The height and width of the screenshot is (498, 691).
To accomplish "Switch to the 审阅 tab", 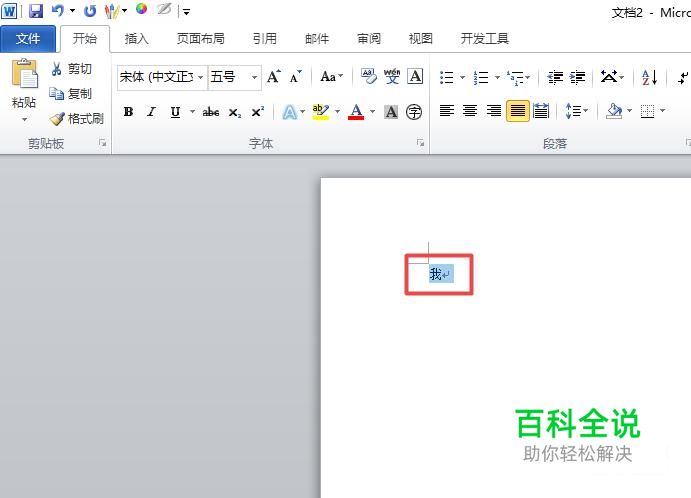I will click(369, 39).
